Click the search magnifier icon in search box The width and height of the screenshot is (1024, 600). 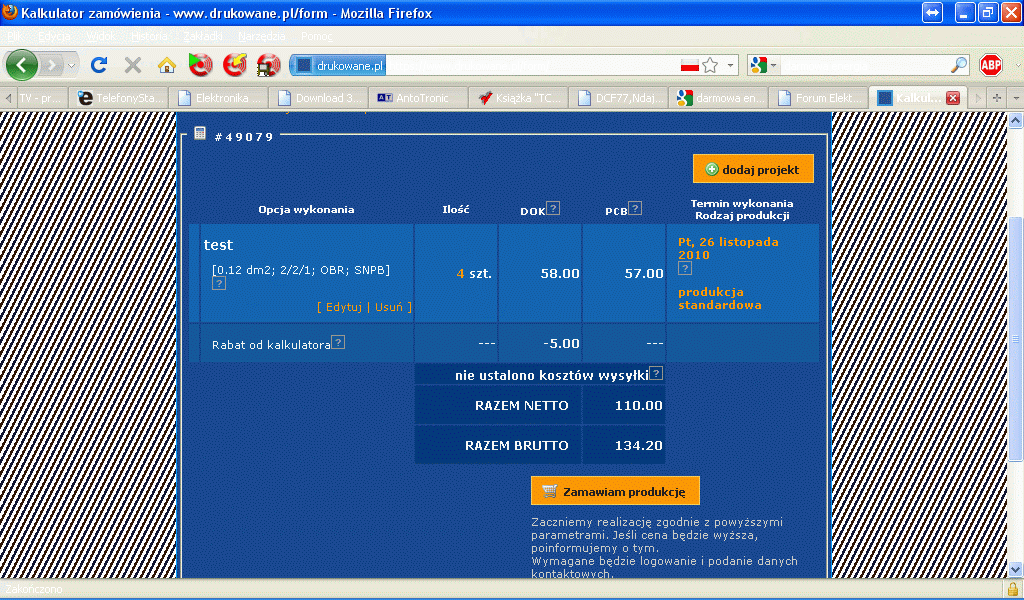[958, 65]
